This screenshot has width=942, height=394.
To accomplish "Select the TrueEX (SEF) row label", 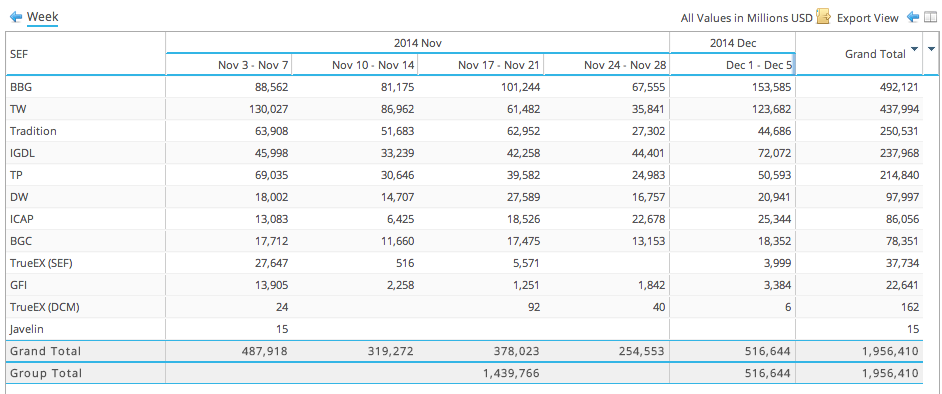I will (x=41, y=263).
